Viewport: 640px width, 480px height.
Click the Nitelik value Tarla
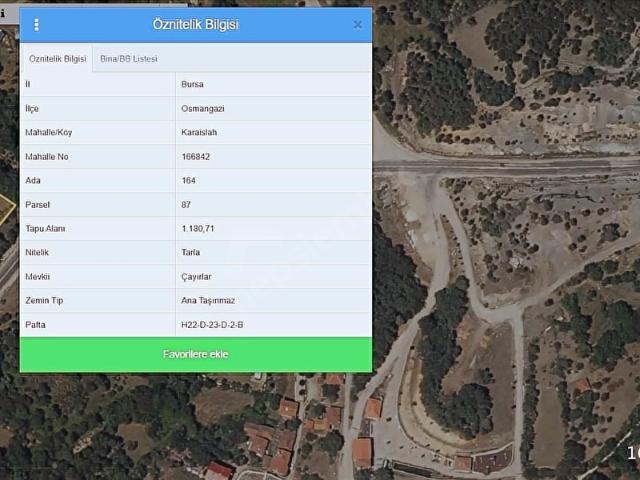(x=191, y=253)
